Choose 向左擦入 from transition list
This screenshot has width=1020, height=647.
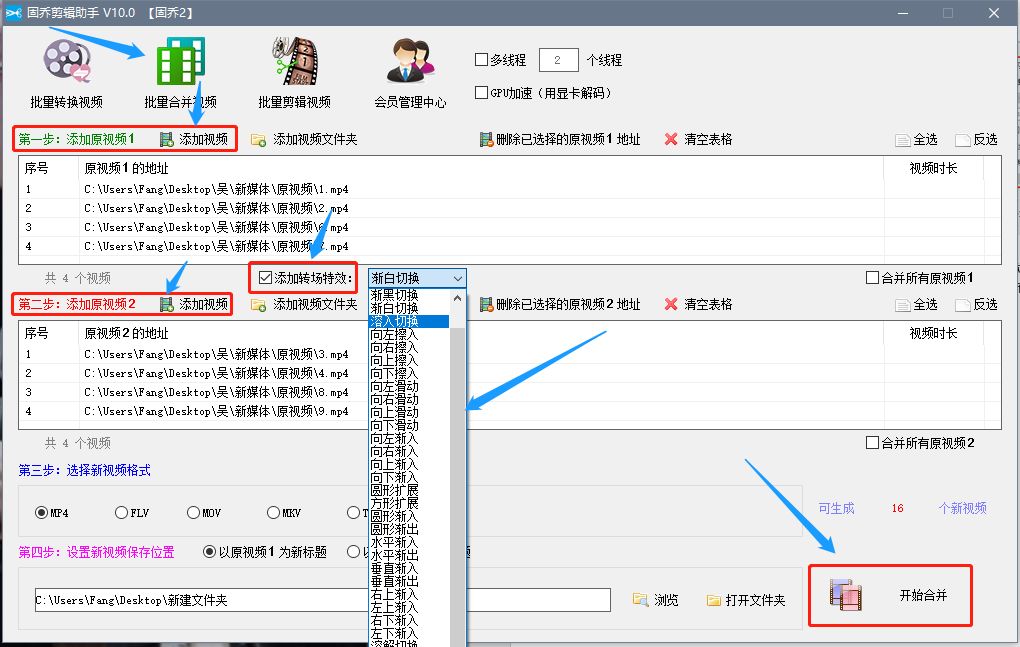click(409, 334)
